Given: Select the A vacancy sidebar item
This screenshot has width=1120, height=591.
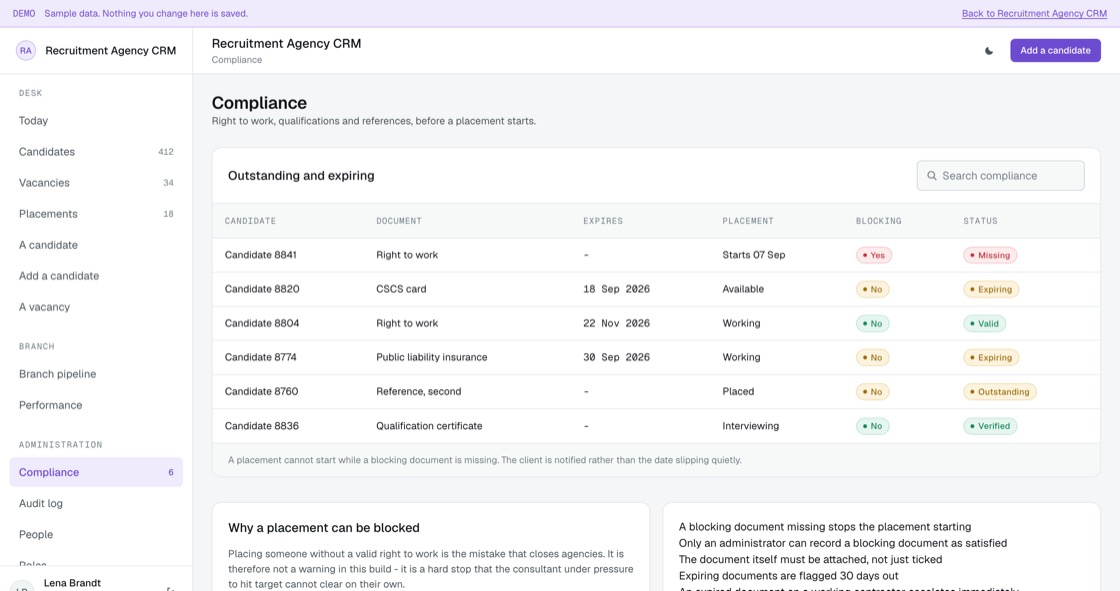Looking at the screenshot, I should (x=96, y=307).
